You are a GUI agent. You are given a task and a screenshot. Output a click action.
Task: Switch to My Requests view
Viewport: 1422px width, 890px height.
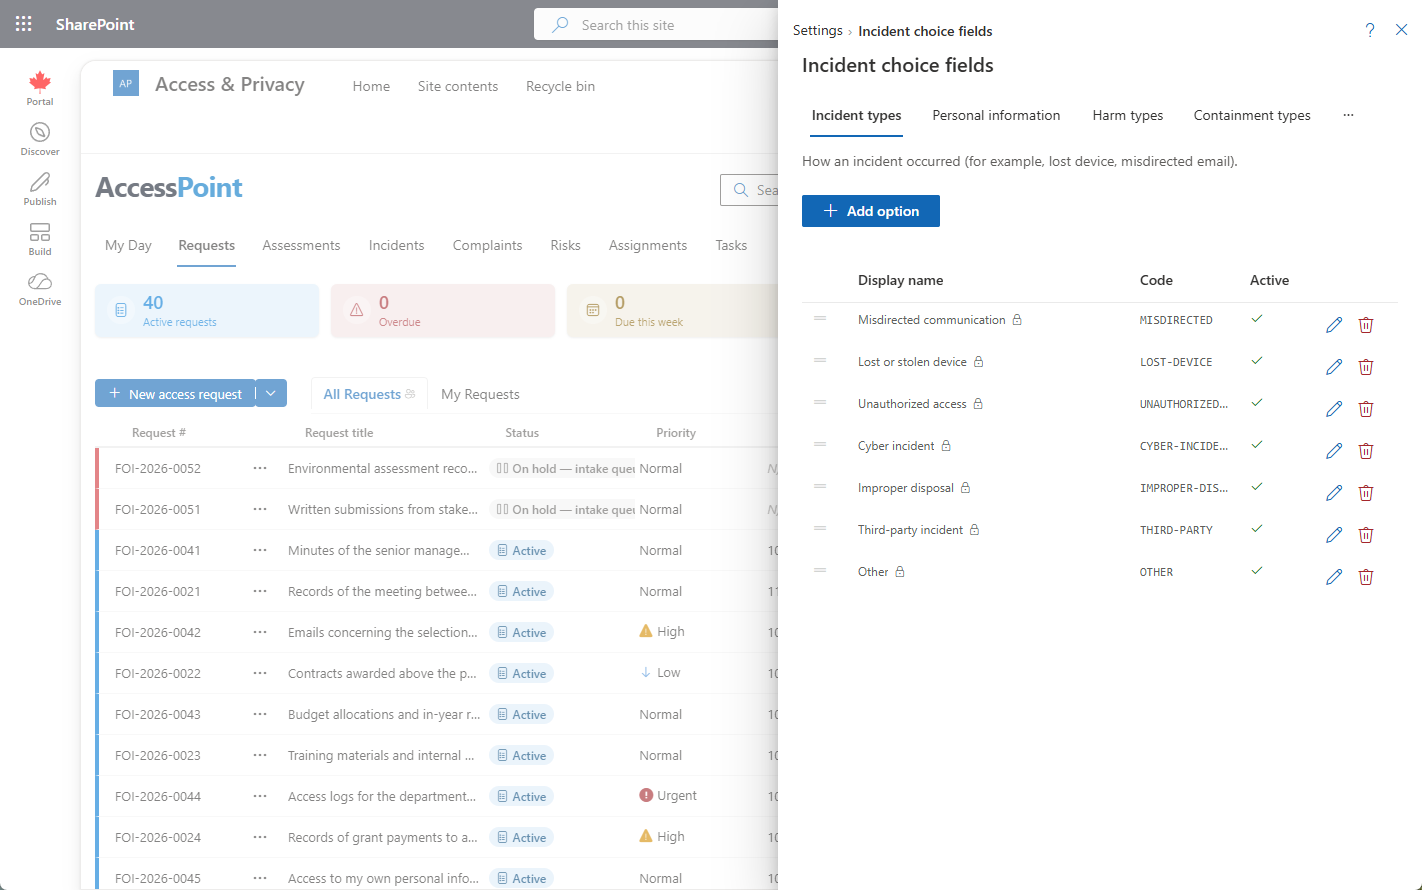tap(480, 394)
